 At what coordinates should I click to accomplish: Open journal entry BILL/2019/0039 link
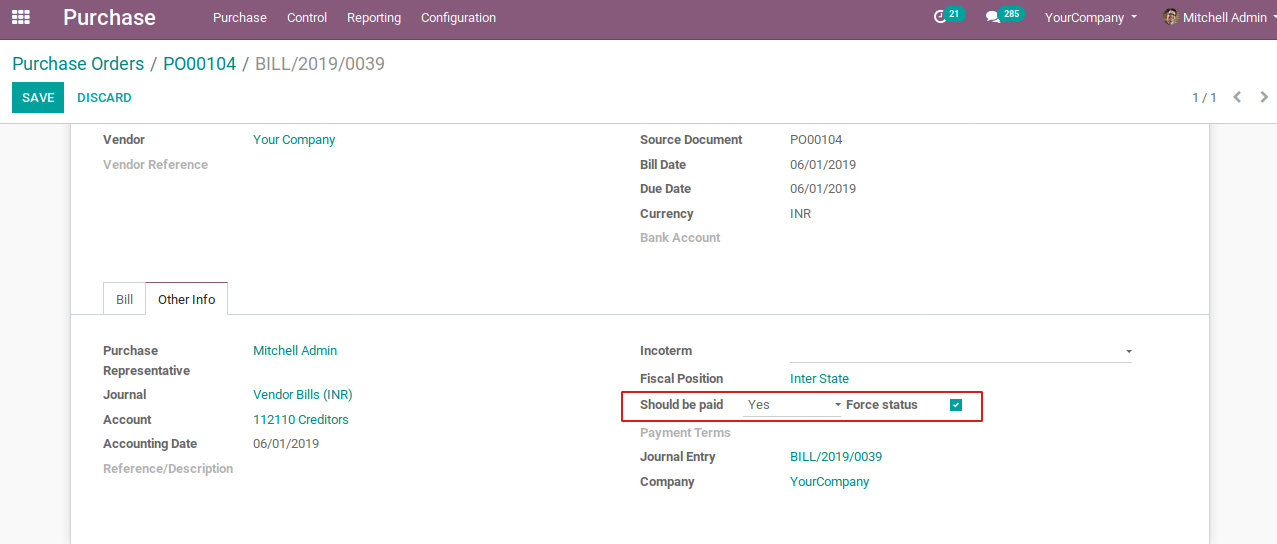click(835, 457)
